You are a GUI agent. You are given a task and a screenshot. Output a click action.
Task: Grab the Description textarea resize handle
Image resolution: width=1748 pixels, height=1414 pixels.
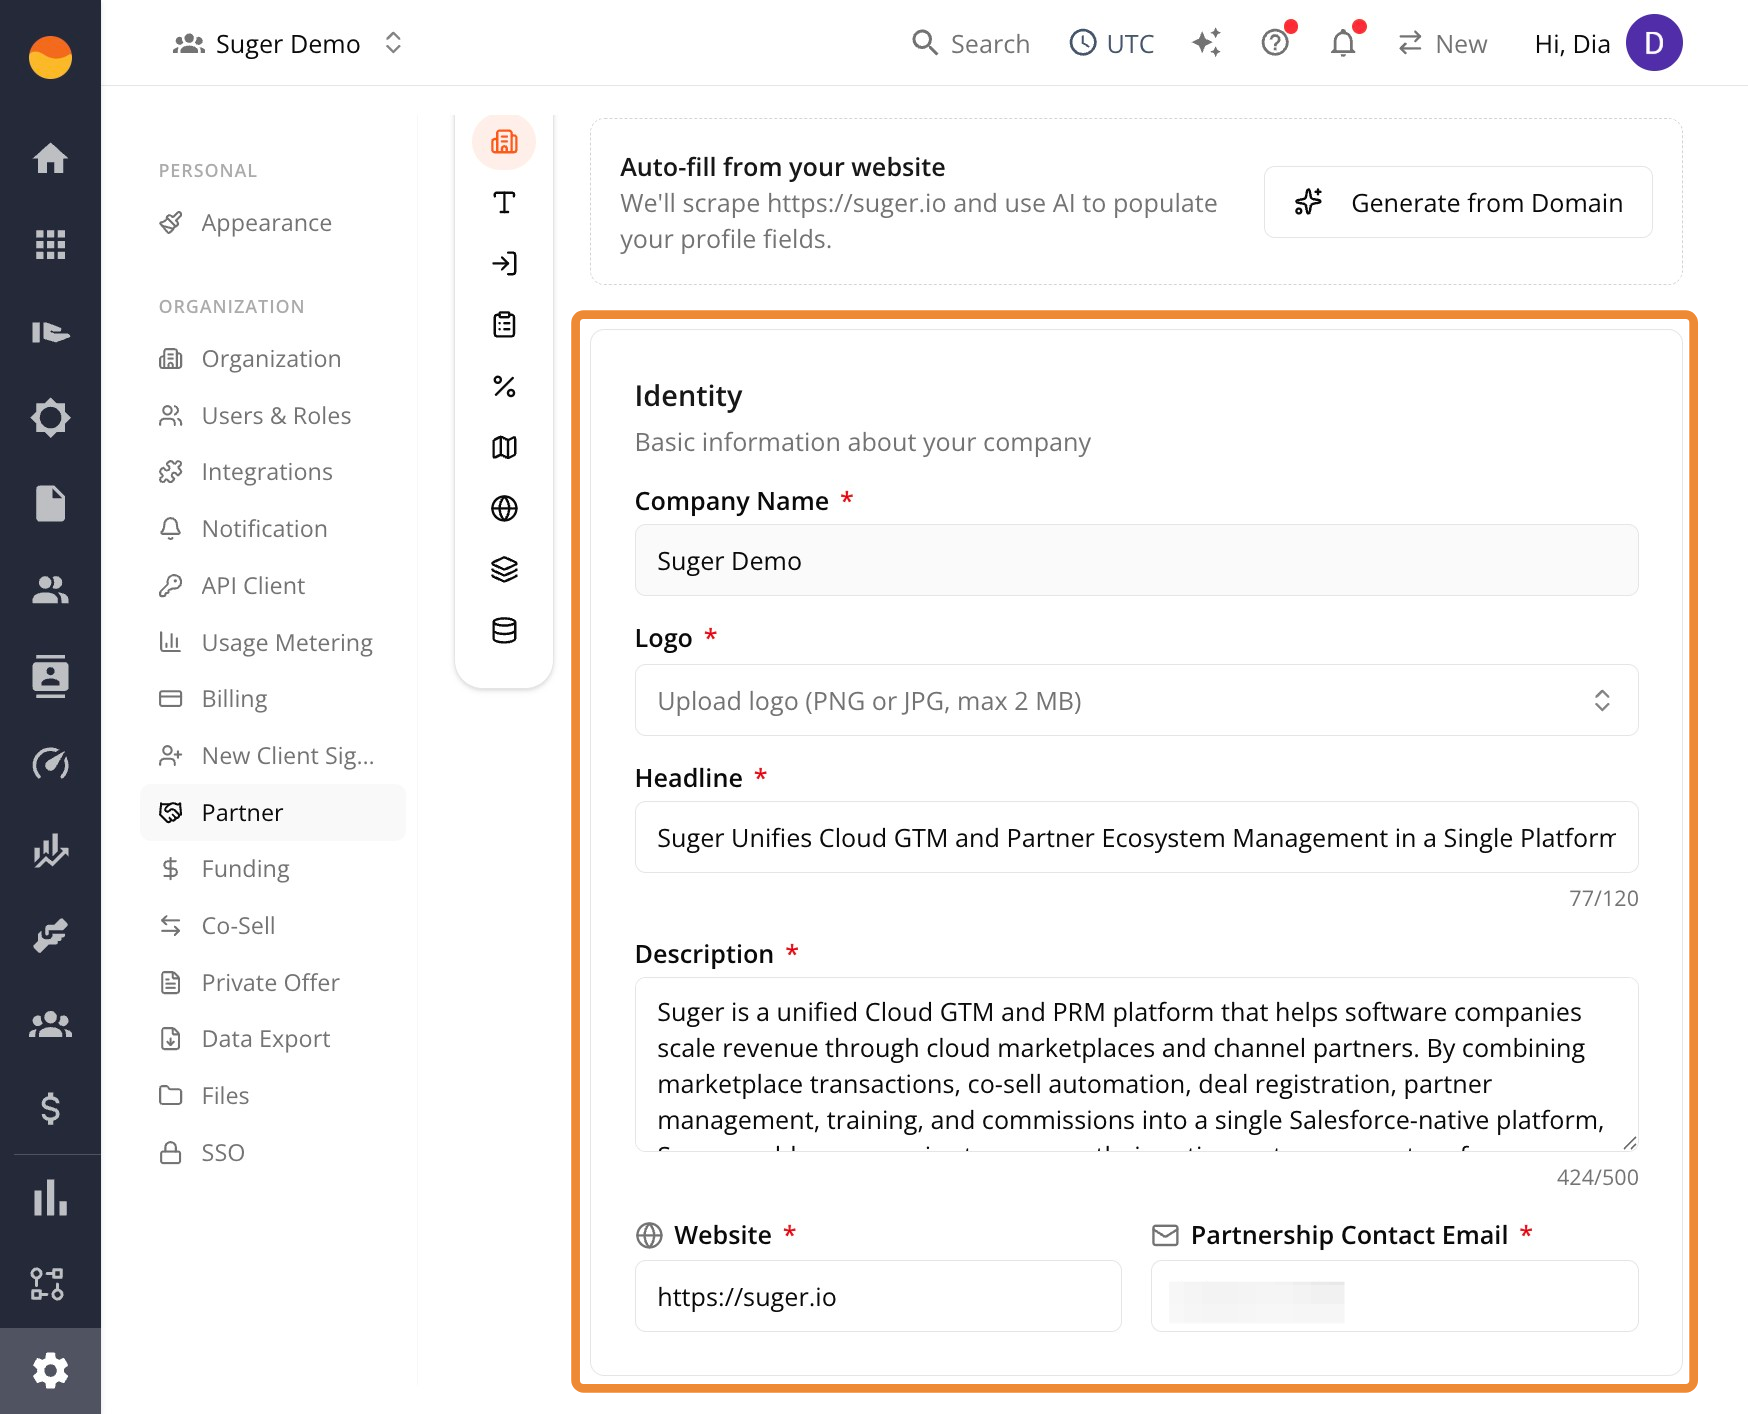pos(1629,1142)
